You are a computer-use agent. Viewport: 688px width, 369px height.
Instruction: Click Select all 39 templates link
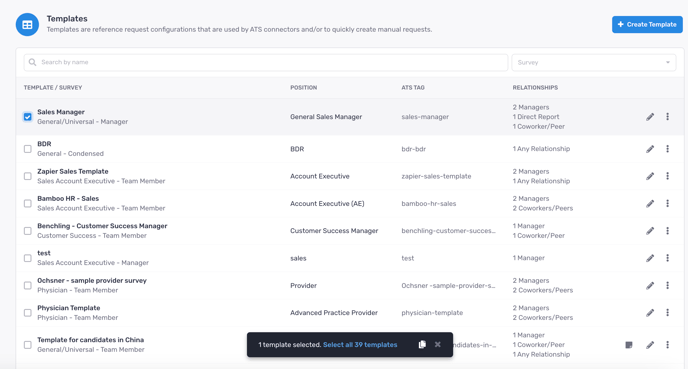coord(360,345)
